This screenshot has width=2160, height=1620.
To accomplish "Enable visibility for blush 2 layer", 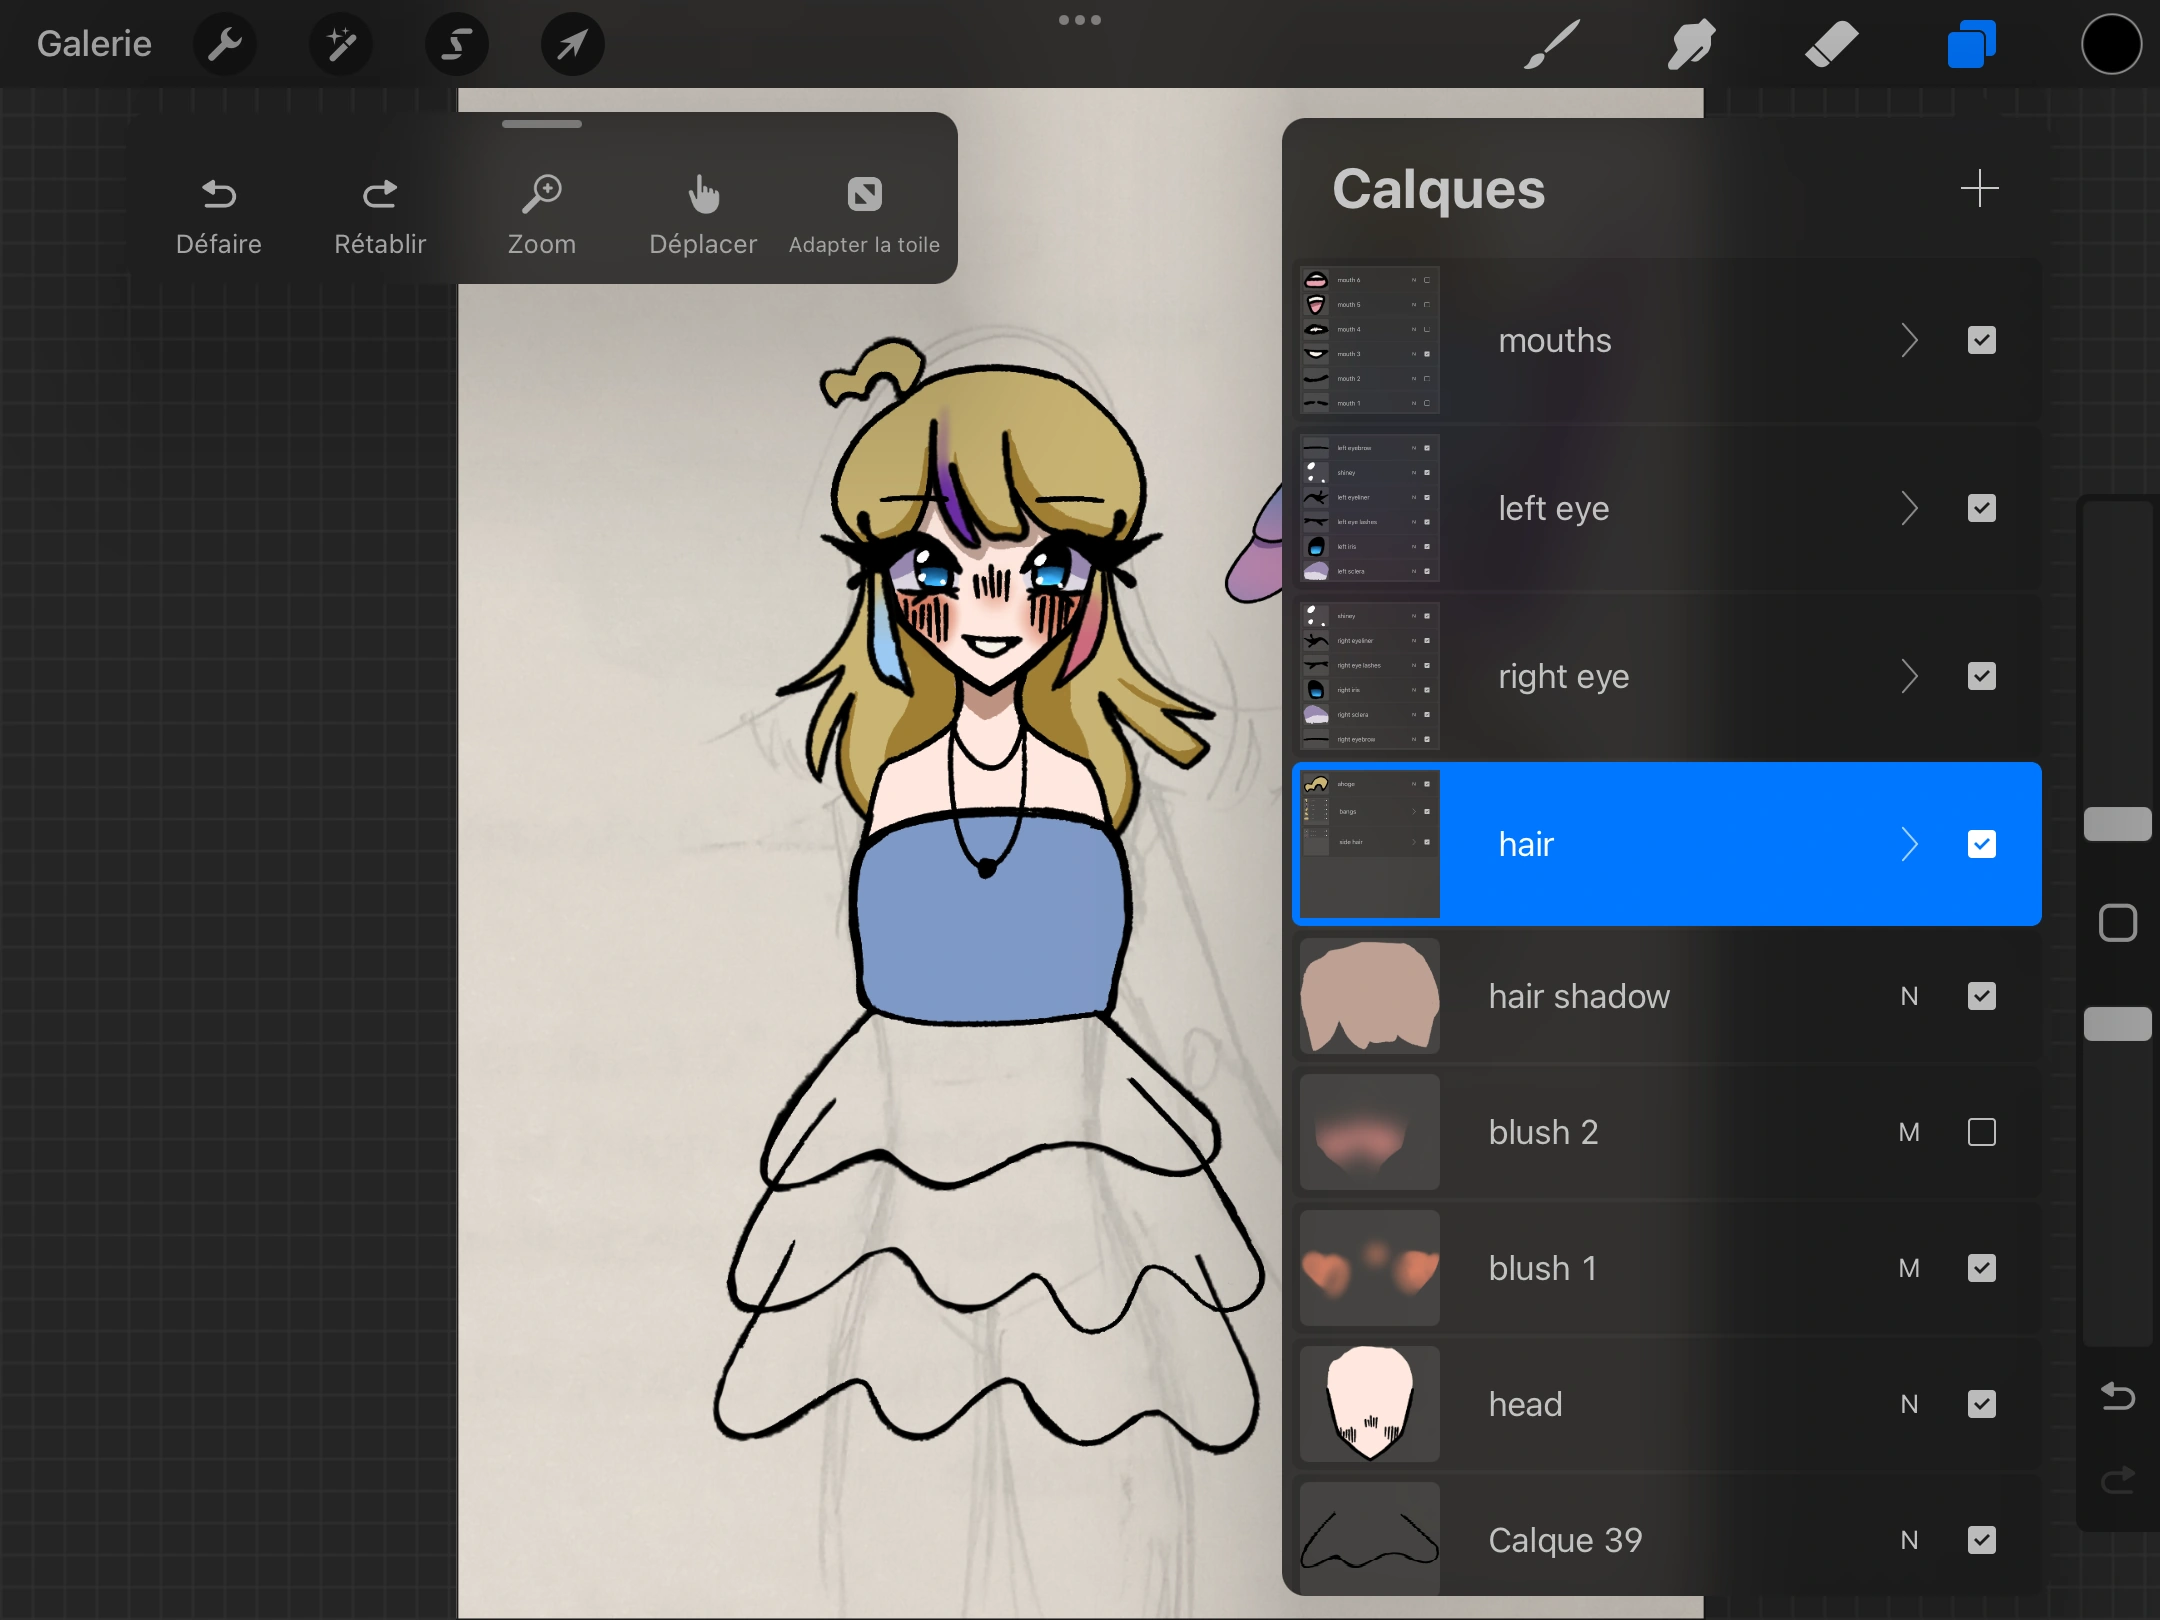I will pyautogui.click(x=1982, y=1132).
